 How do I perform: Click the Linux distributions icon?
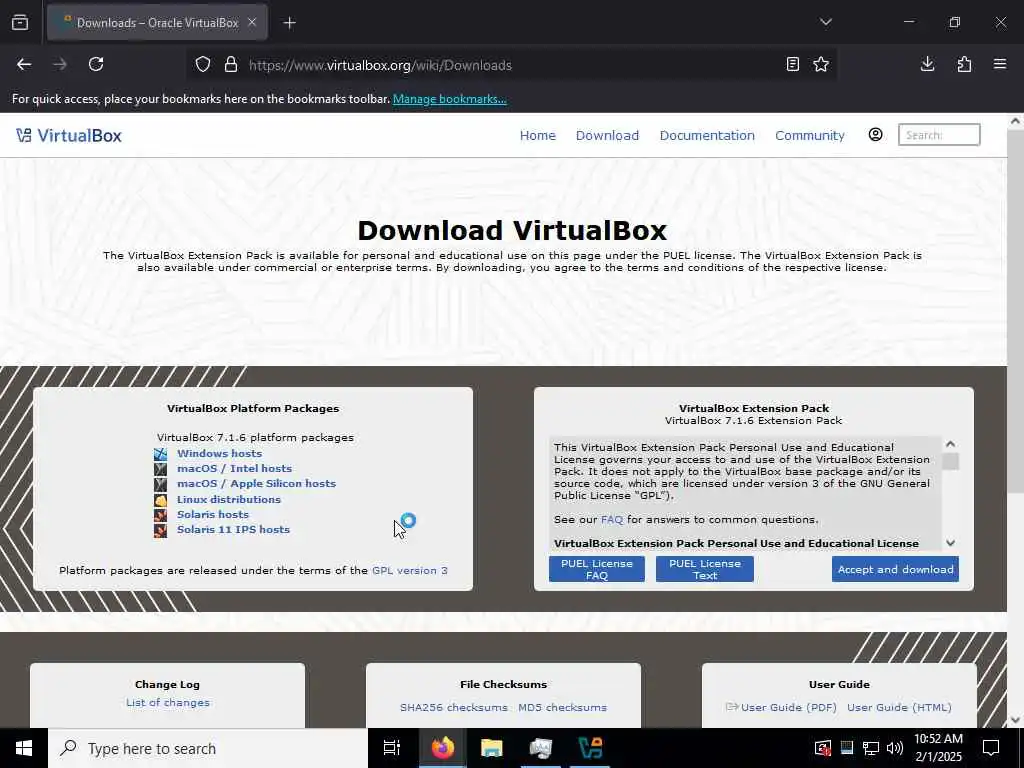[x=161, y=500]
